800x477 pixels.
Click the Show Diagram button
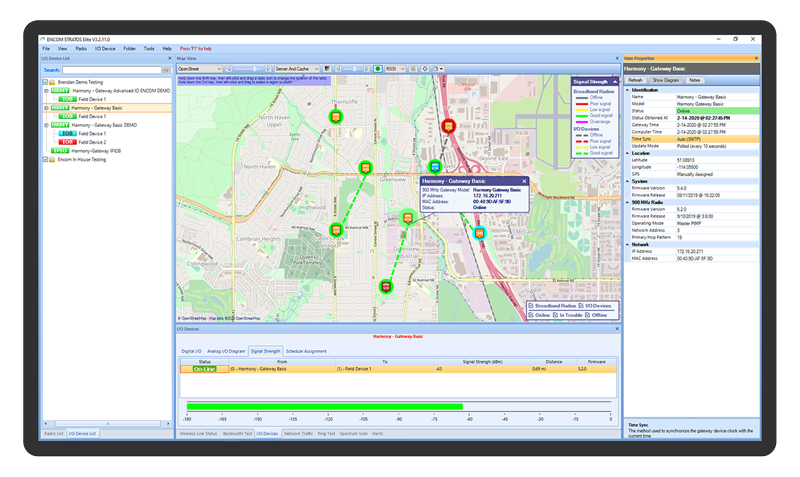pos(666,80)
